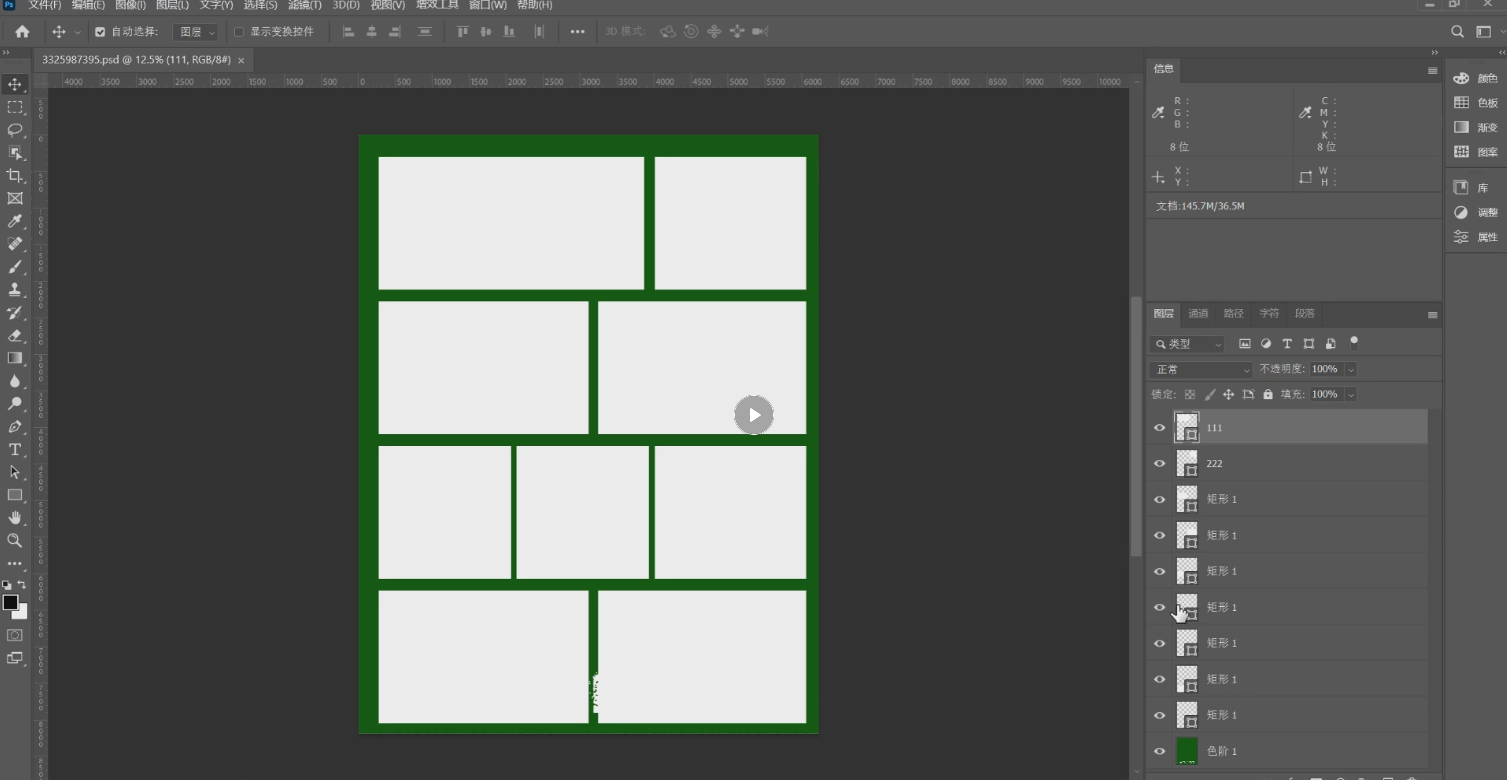Switch to the 通道 tab
This screenshot has width=1507, height=780.
1198,314
